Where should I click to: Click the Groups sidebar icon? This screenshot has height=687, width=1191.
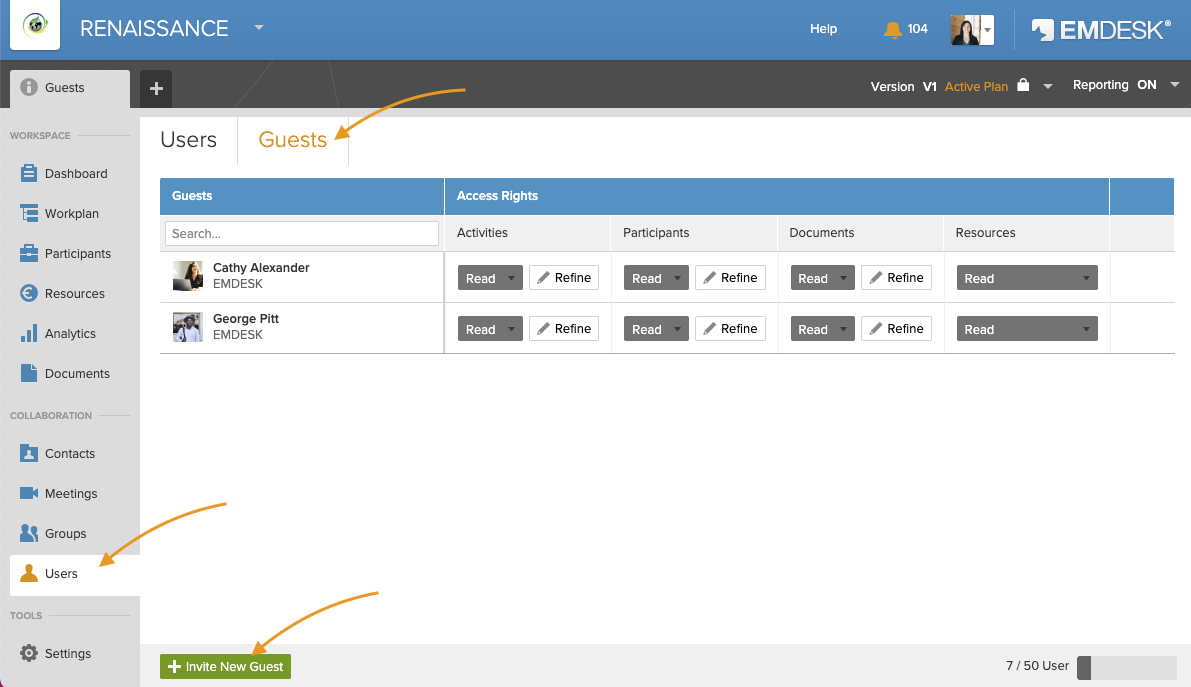(29, 533)
